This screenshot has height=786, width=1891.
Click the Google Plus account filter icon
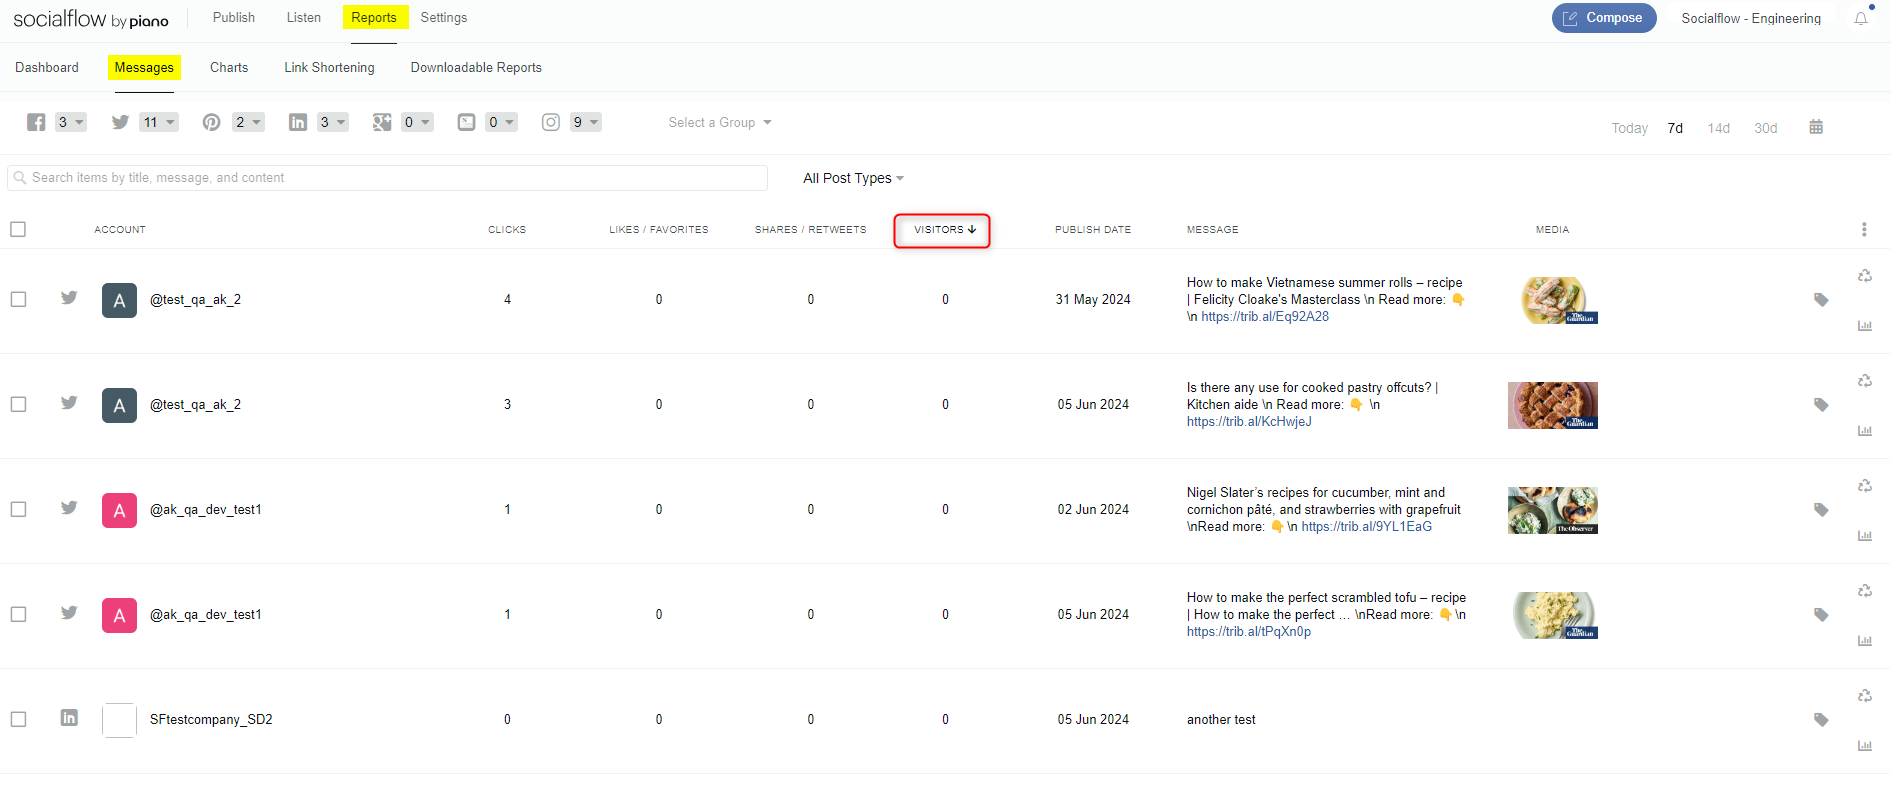click(382, 122)
